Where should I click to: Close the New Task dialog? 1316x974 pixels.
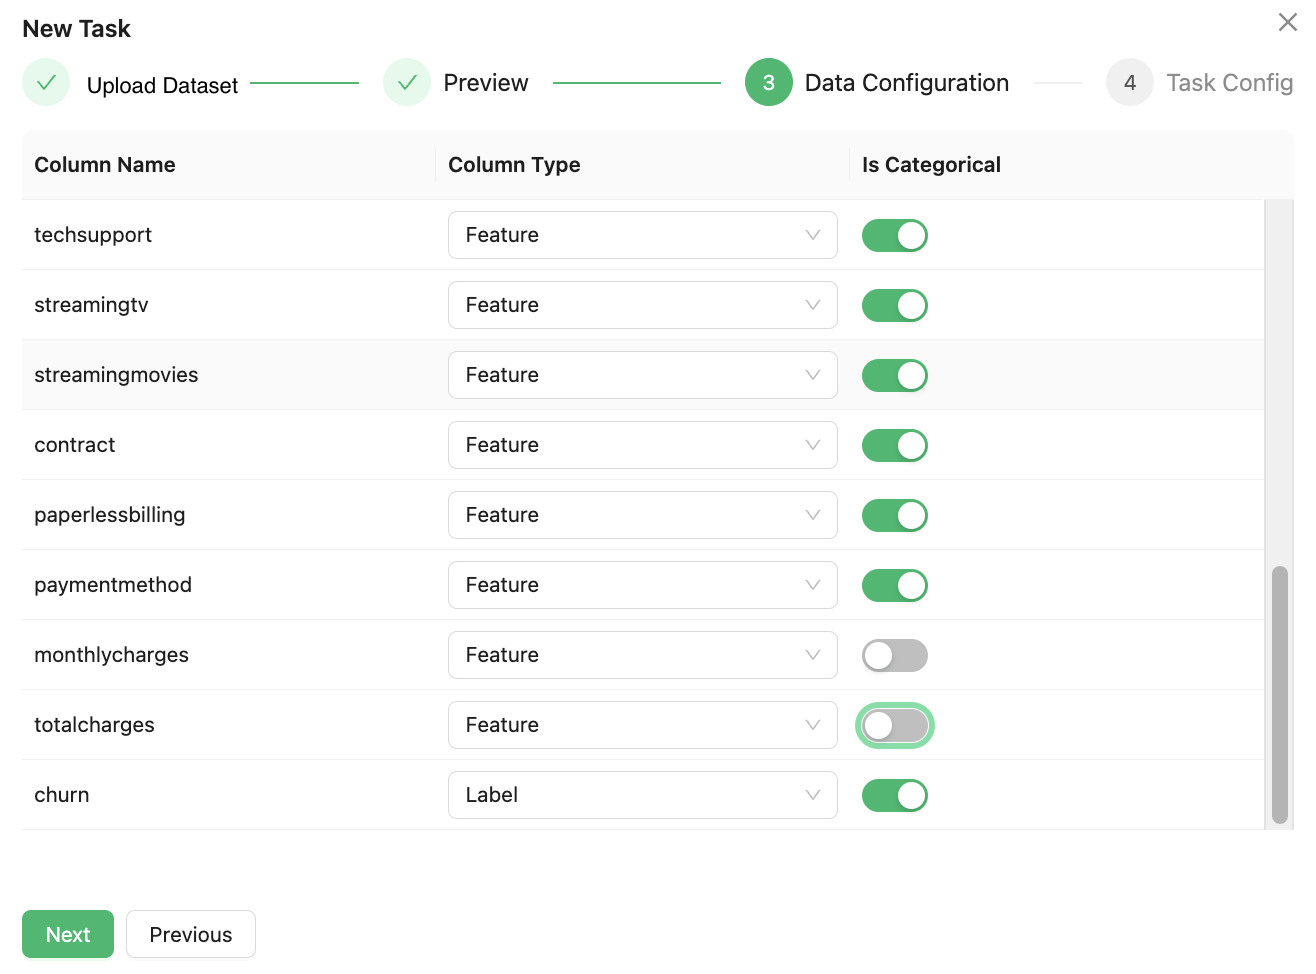(1287, 22)
